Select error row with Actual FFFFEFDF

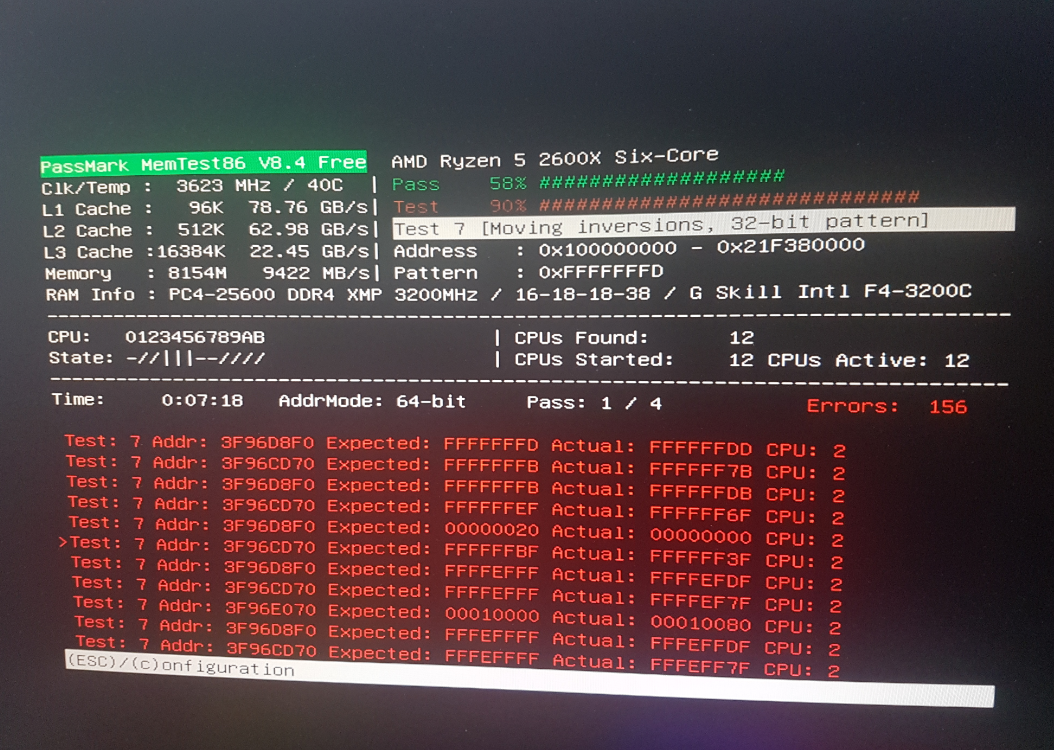coord(457,573)
